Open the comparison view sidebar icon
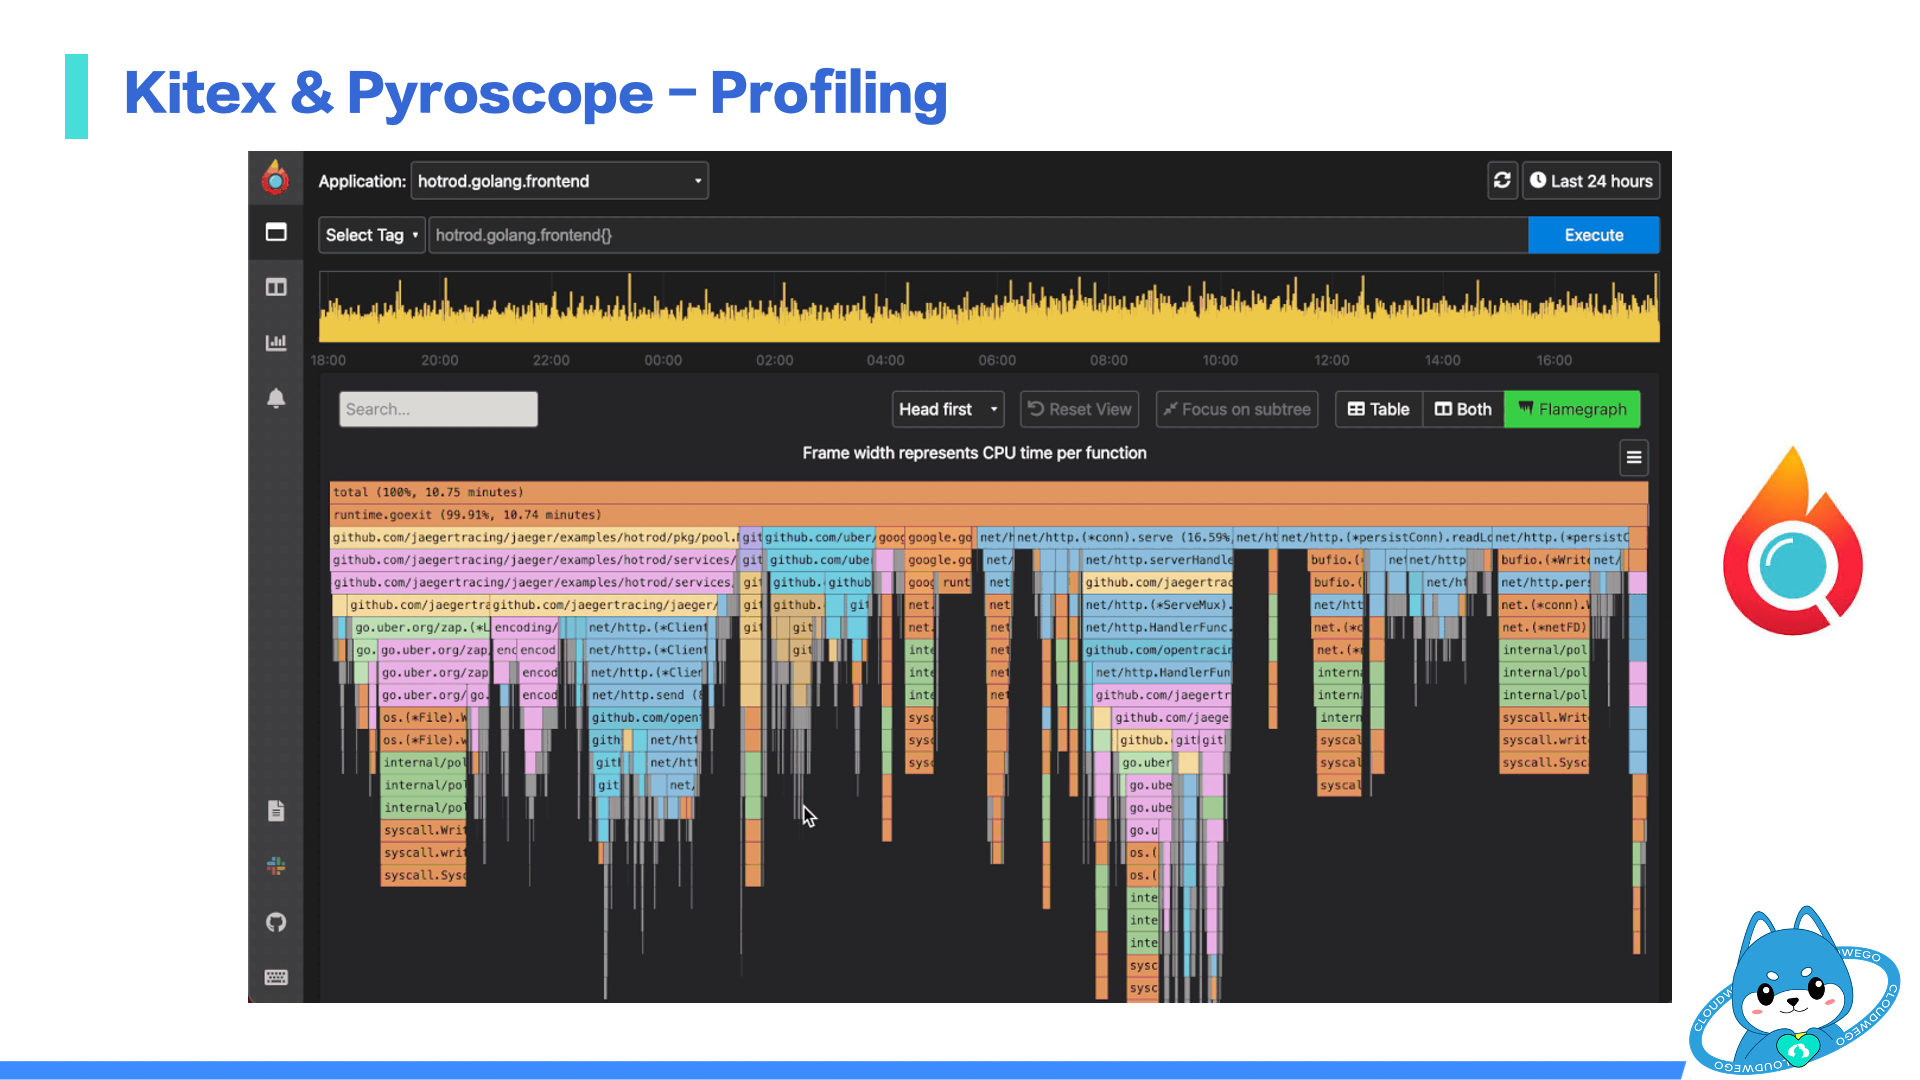Viewport: 1920px width, 1080px height. pos(276,288)
